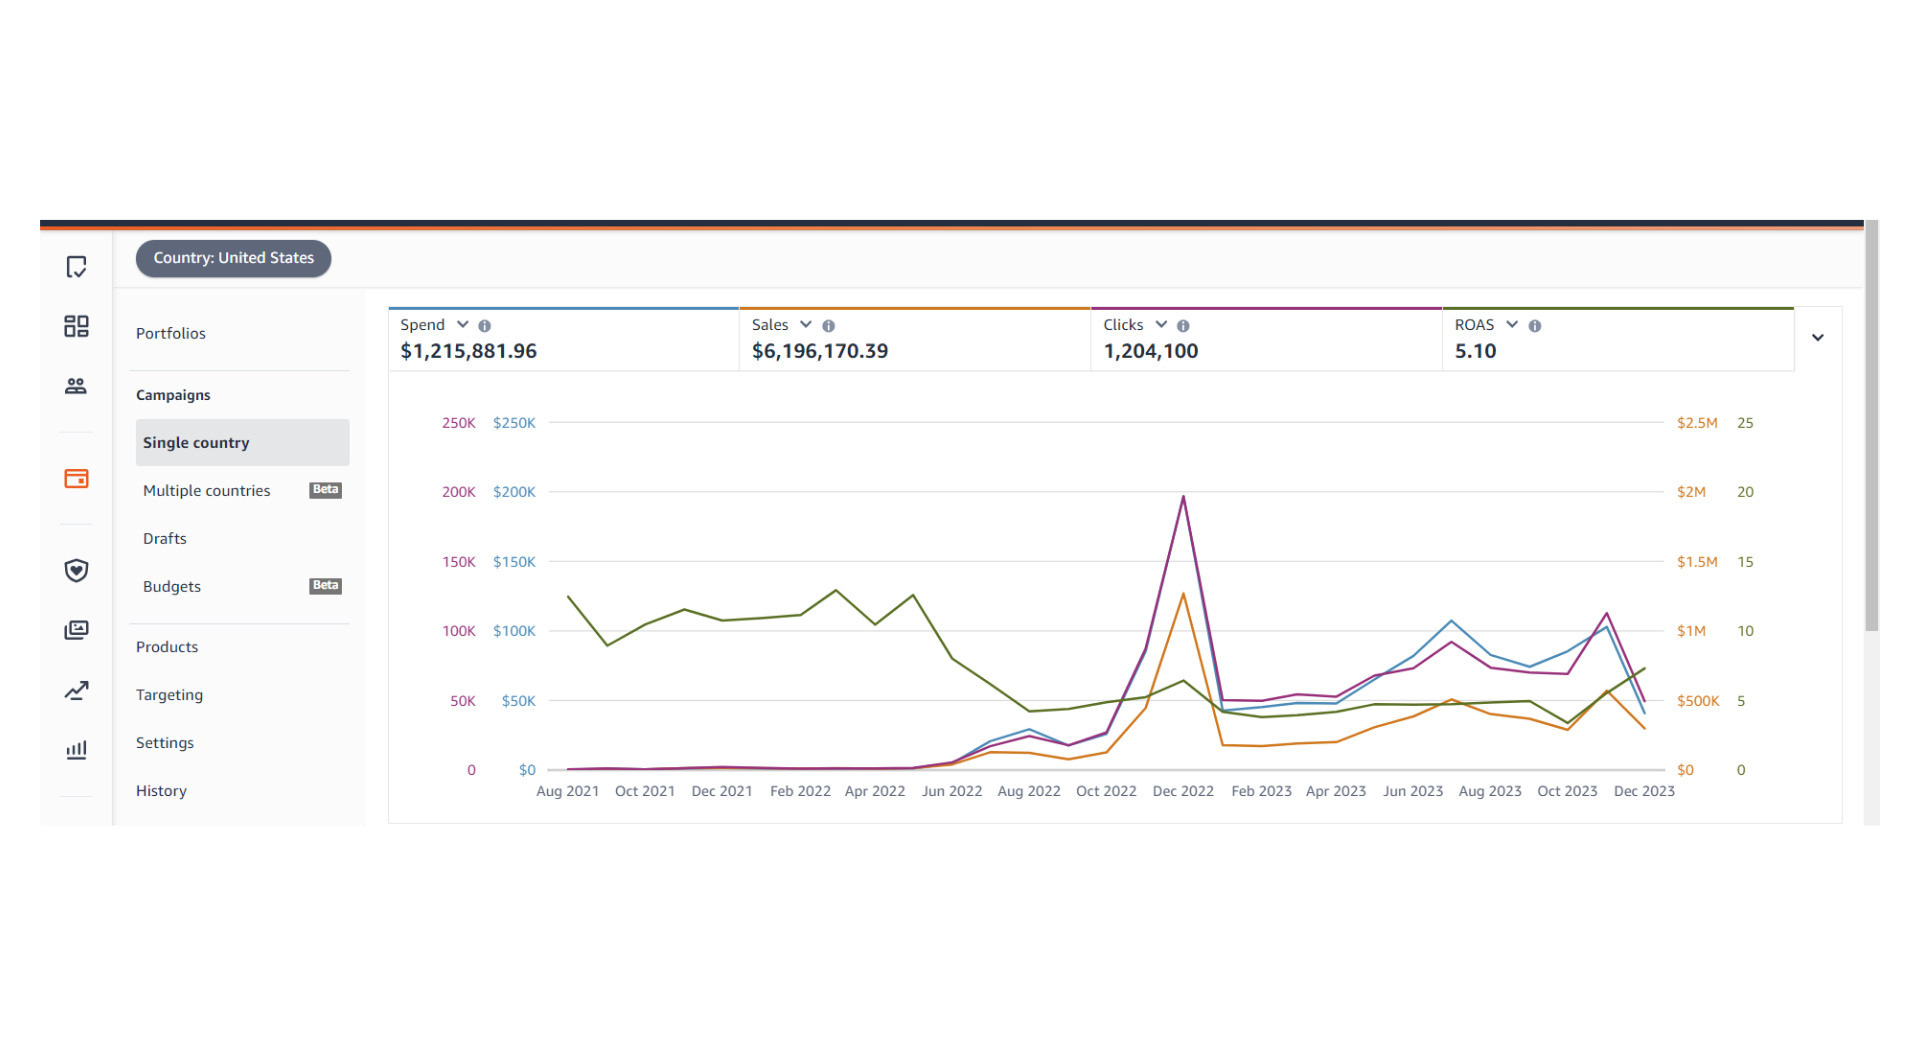This screenshot has height=1045, width=1920.
Task: Click the Feb 2022 axis label
Action: [800, 791]
